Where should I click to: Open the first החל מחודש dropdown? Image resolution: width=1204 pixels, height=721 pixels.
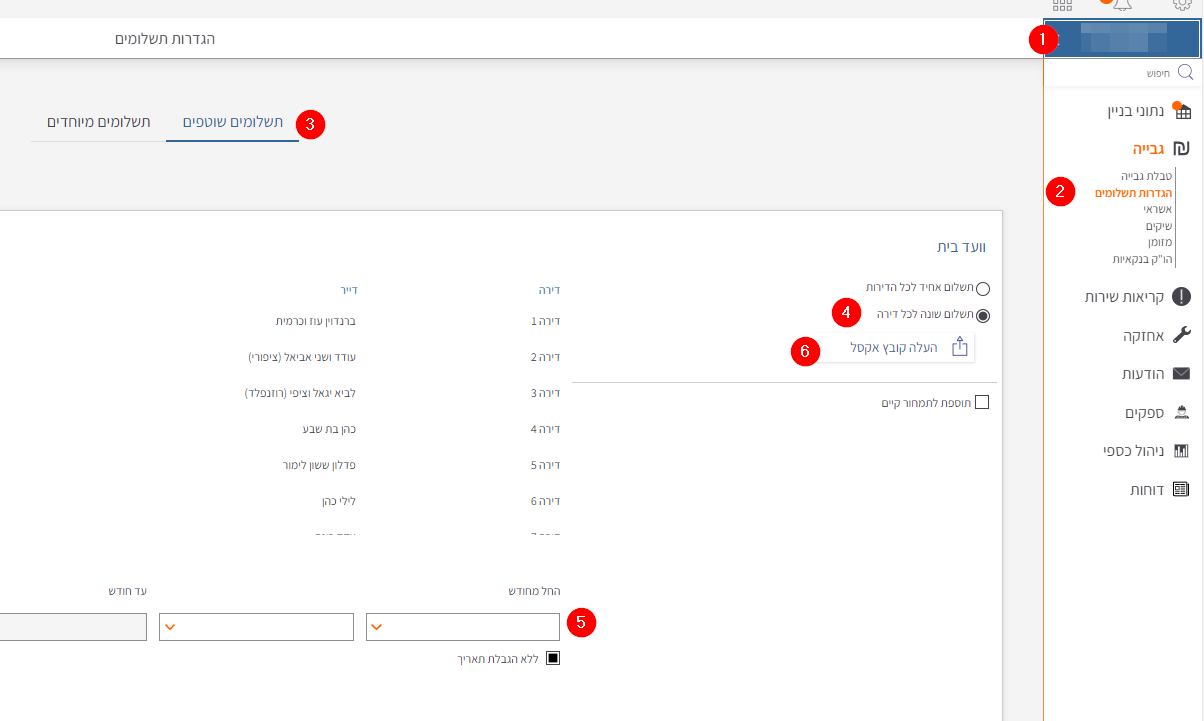(x=463, y=627)
